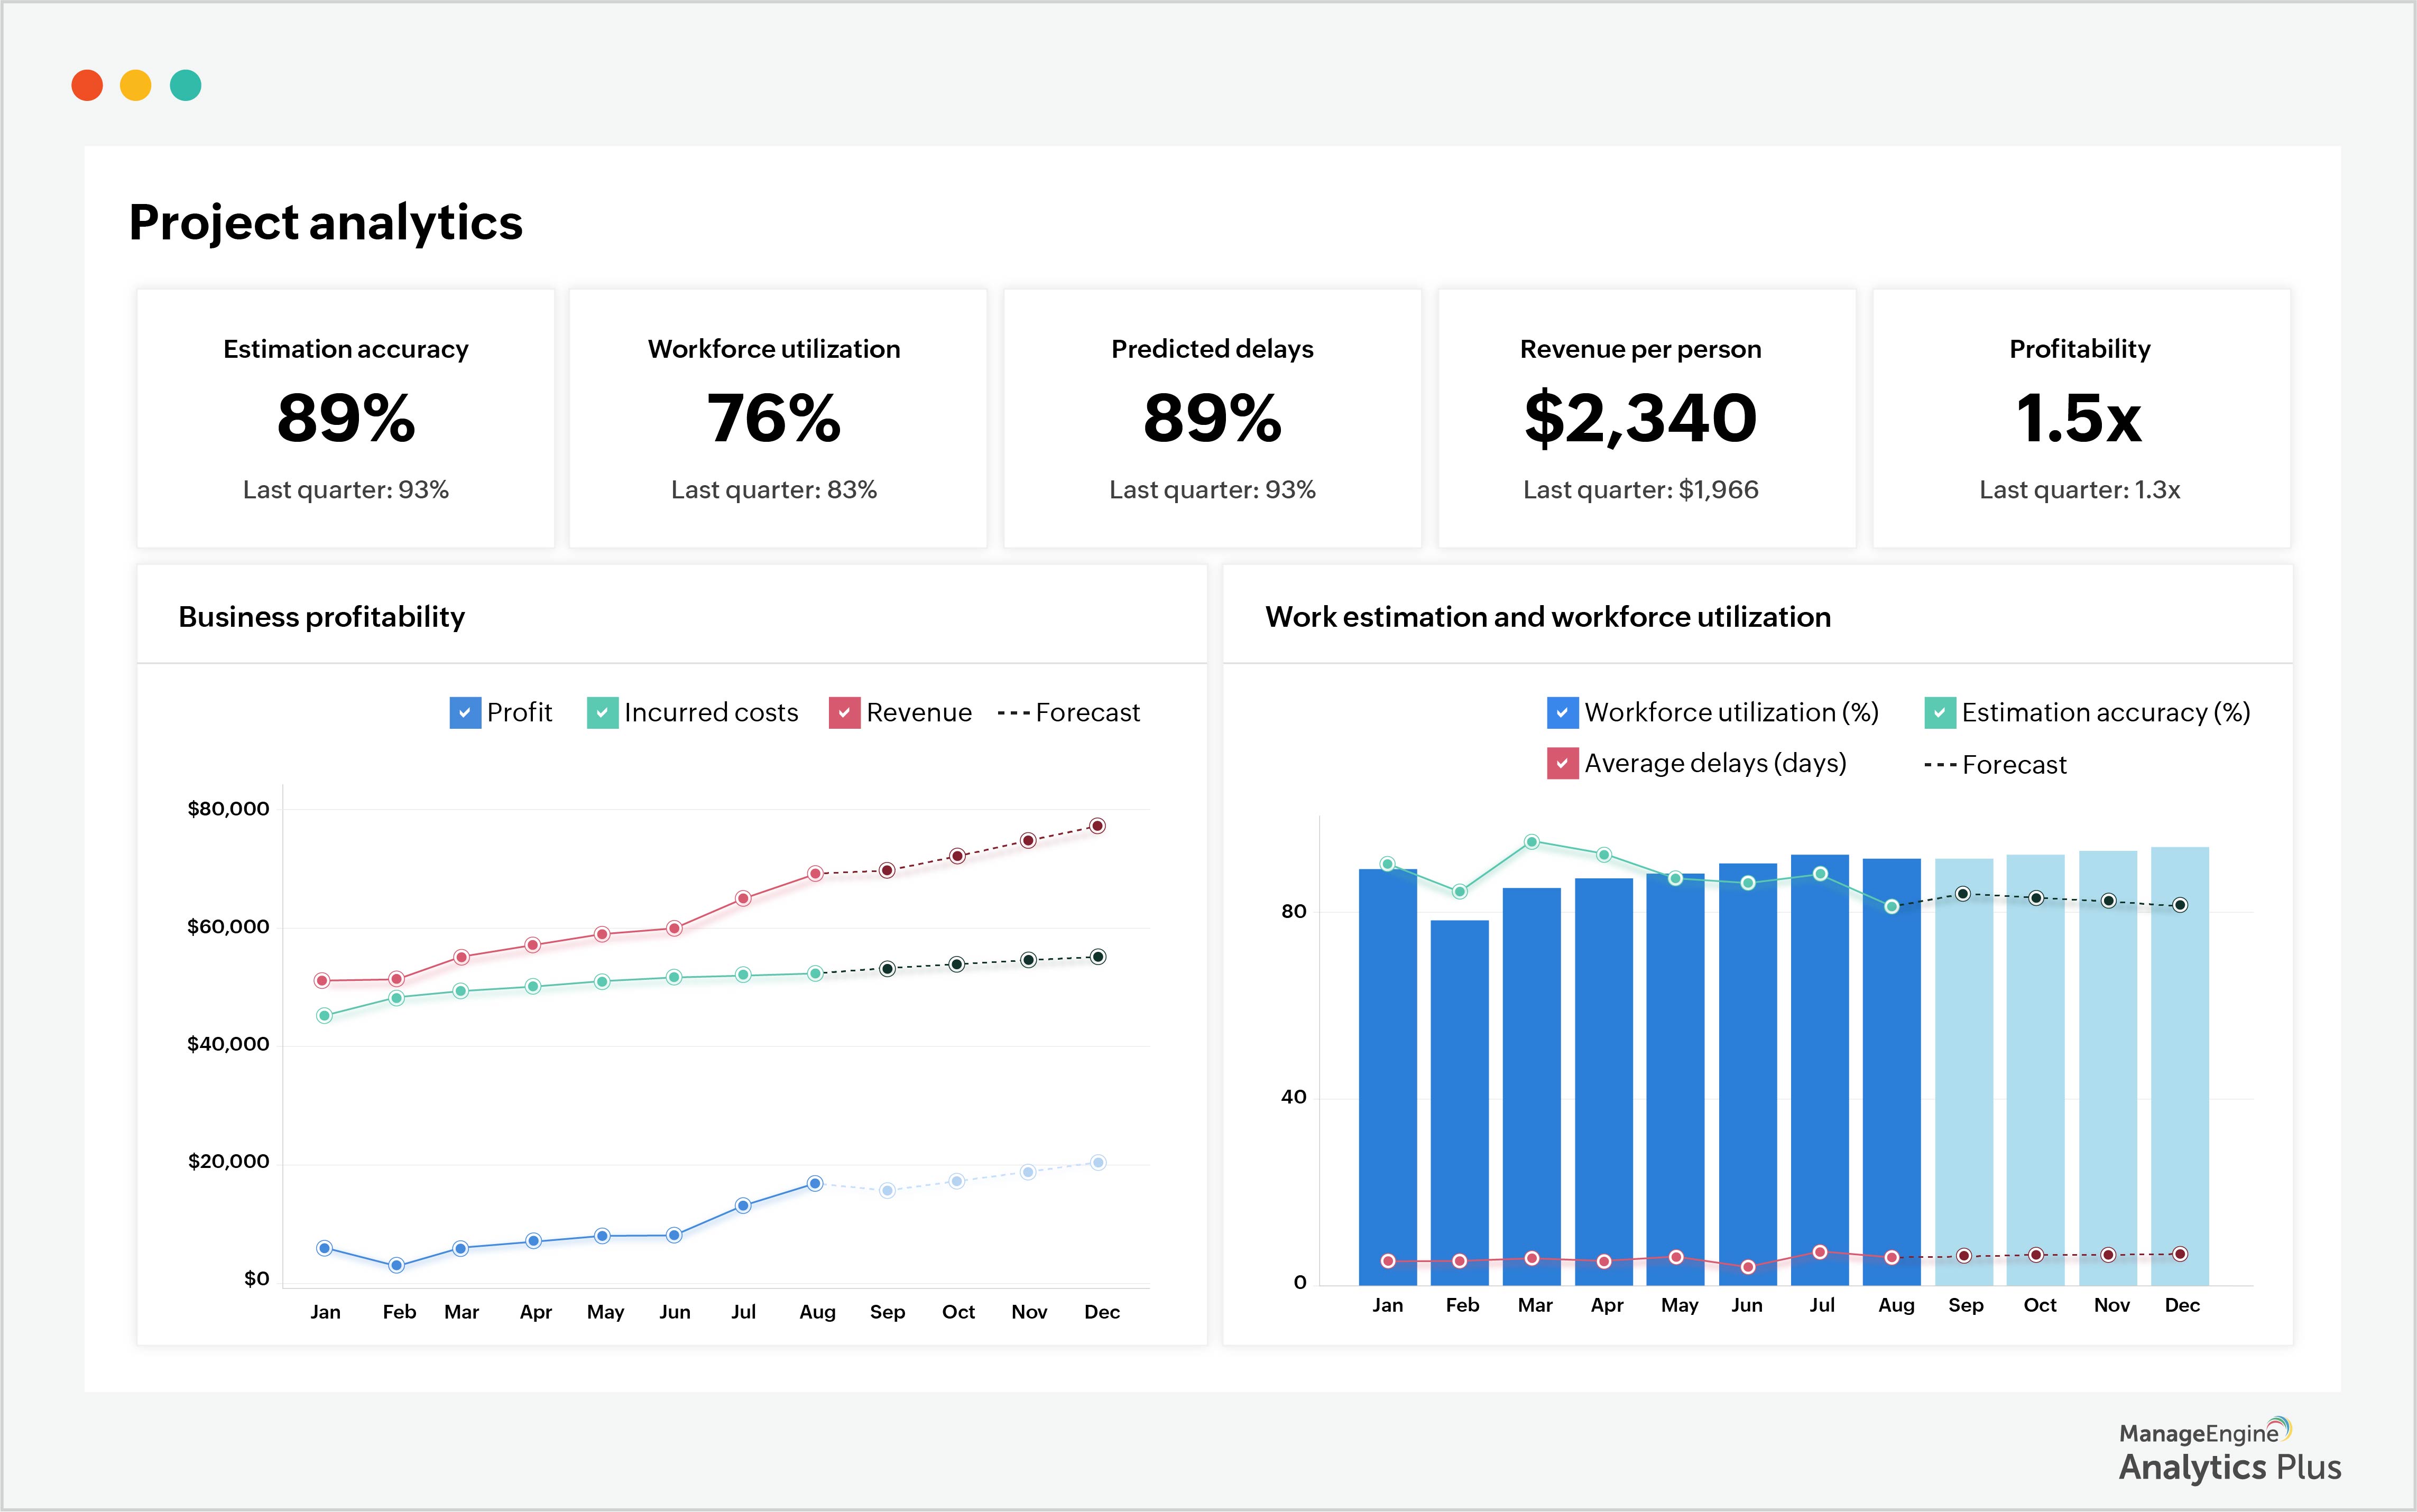This screenshot has width=2417, height=1512.
Task: Select the Estimation accuracy KPI card
Action: click(x=345, y=418)
